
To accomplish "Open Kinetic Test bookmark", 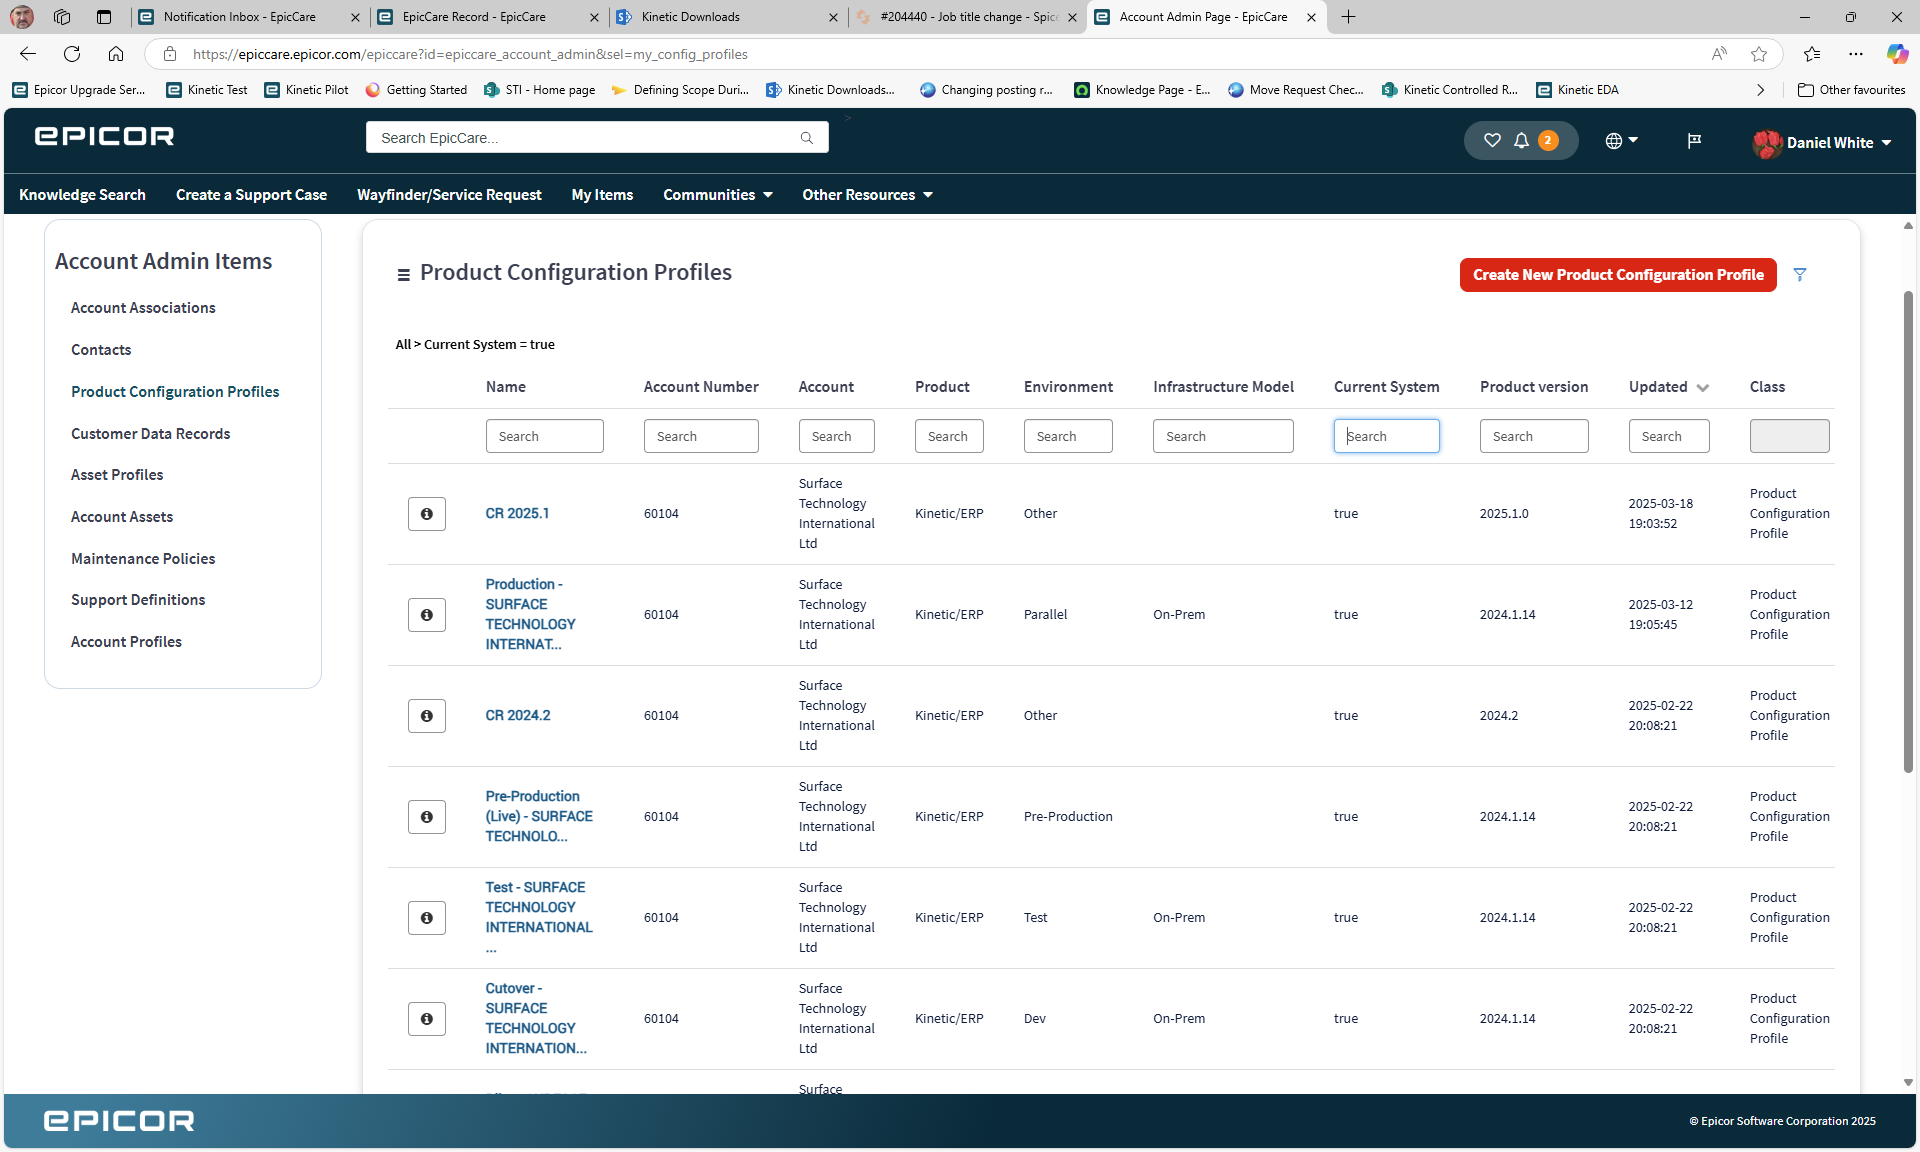I will tap(207, 90).
